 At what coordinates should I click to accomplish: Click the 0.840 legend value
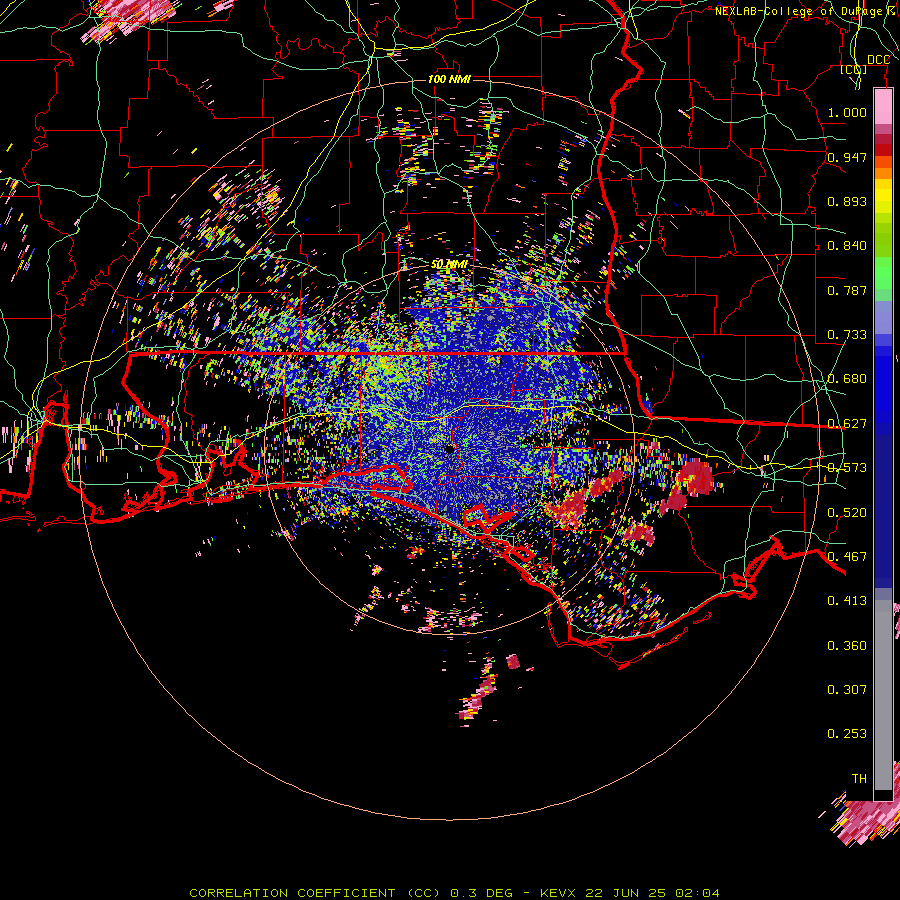(x=847, y=245)
